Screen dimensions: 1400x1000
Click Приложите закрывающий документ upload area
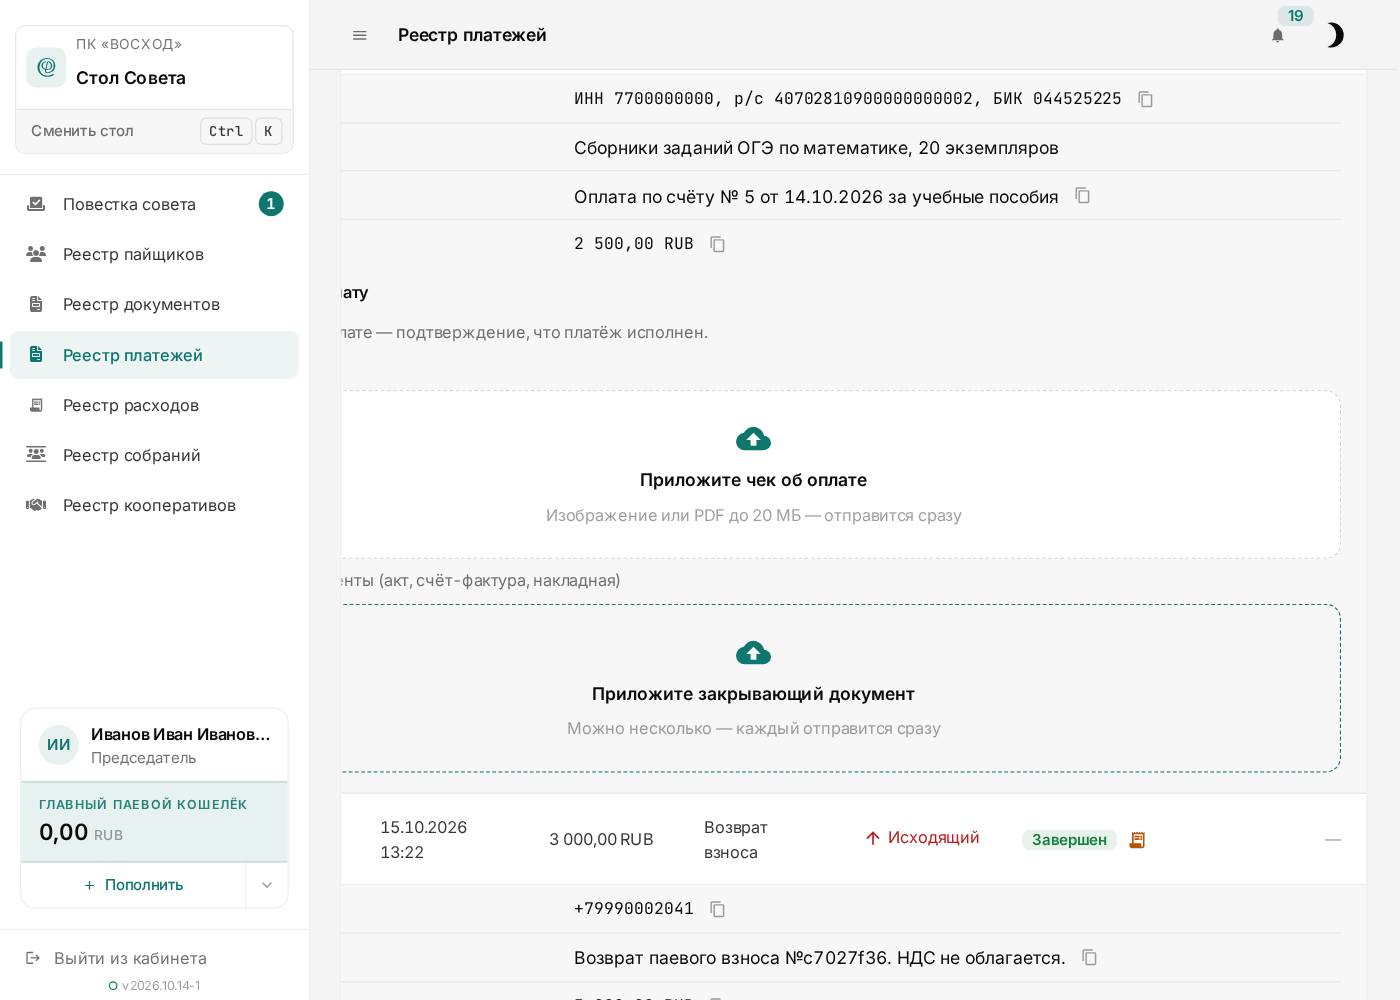click(840, 688)
